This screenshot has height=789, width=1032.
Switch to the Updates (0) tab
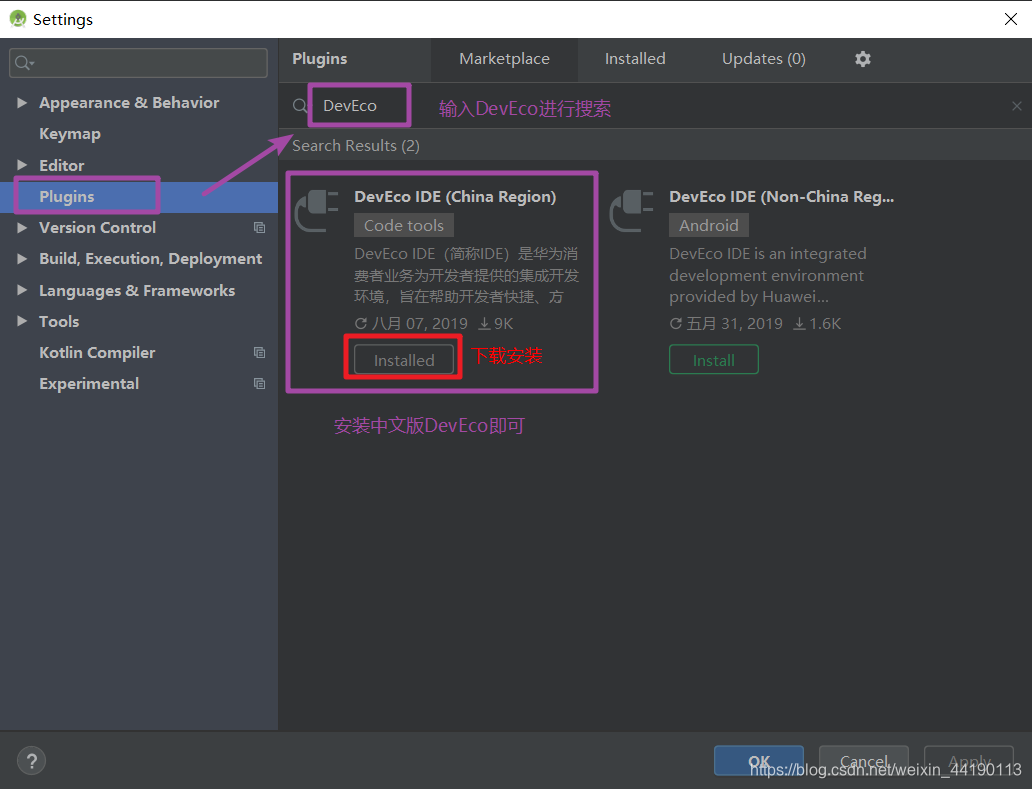[x=763, y=59]
